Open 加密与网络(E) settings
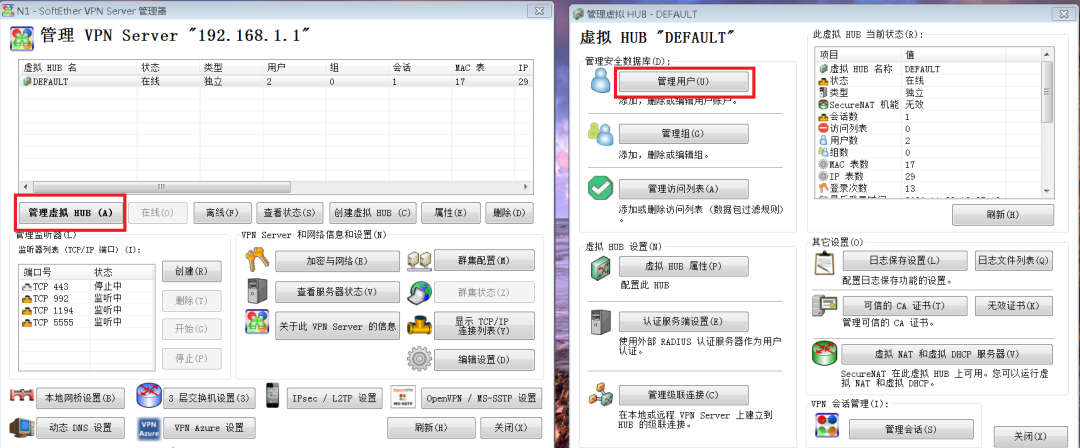The width and height of the screenshot is (1080, 448). tap(338, 261)
